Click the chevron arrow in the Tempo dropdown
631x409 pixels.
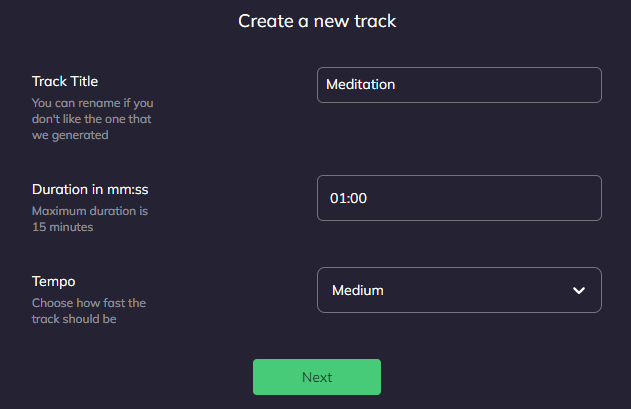click(x=578, y=291)
